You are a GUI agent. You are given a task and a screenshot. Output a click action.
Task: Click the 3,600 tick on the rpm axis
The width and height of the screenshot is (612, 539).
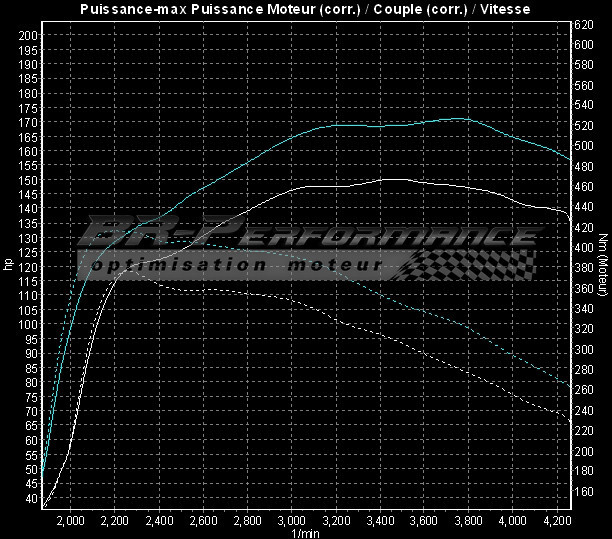tap(424, 520)
